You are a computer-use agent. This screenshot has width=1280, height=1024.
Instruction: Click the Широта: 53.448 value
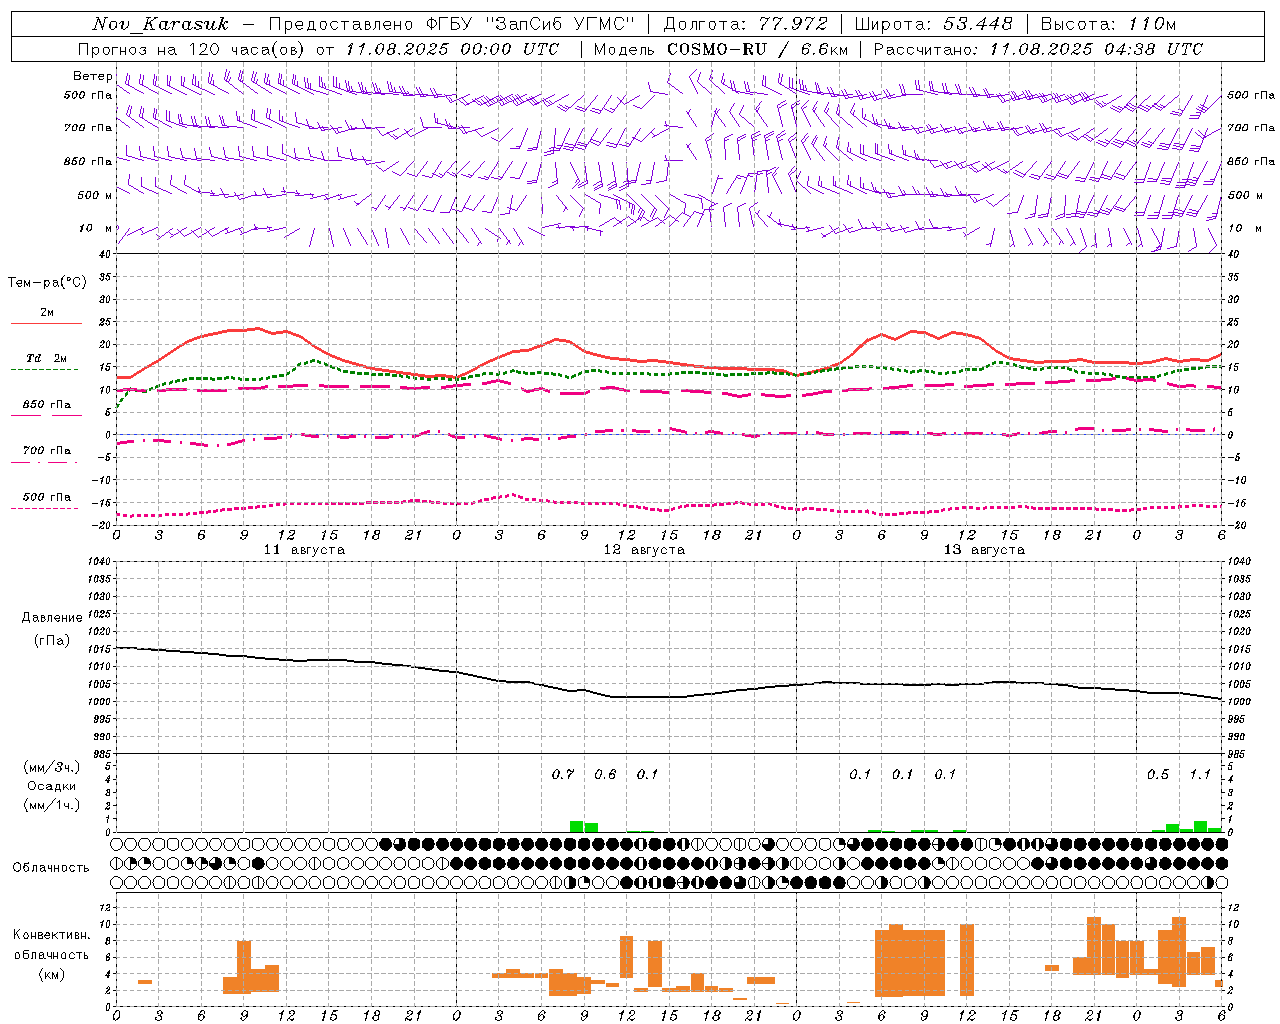(x=933, y=24)
